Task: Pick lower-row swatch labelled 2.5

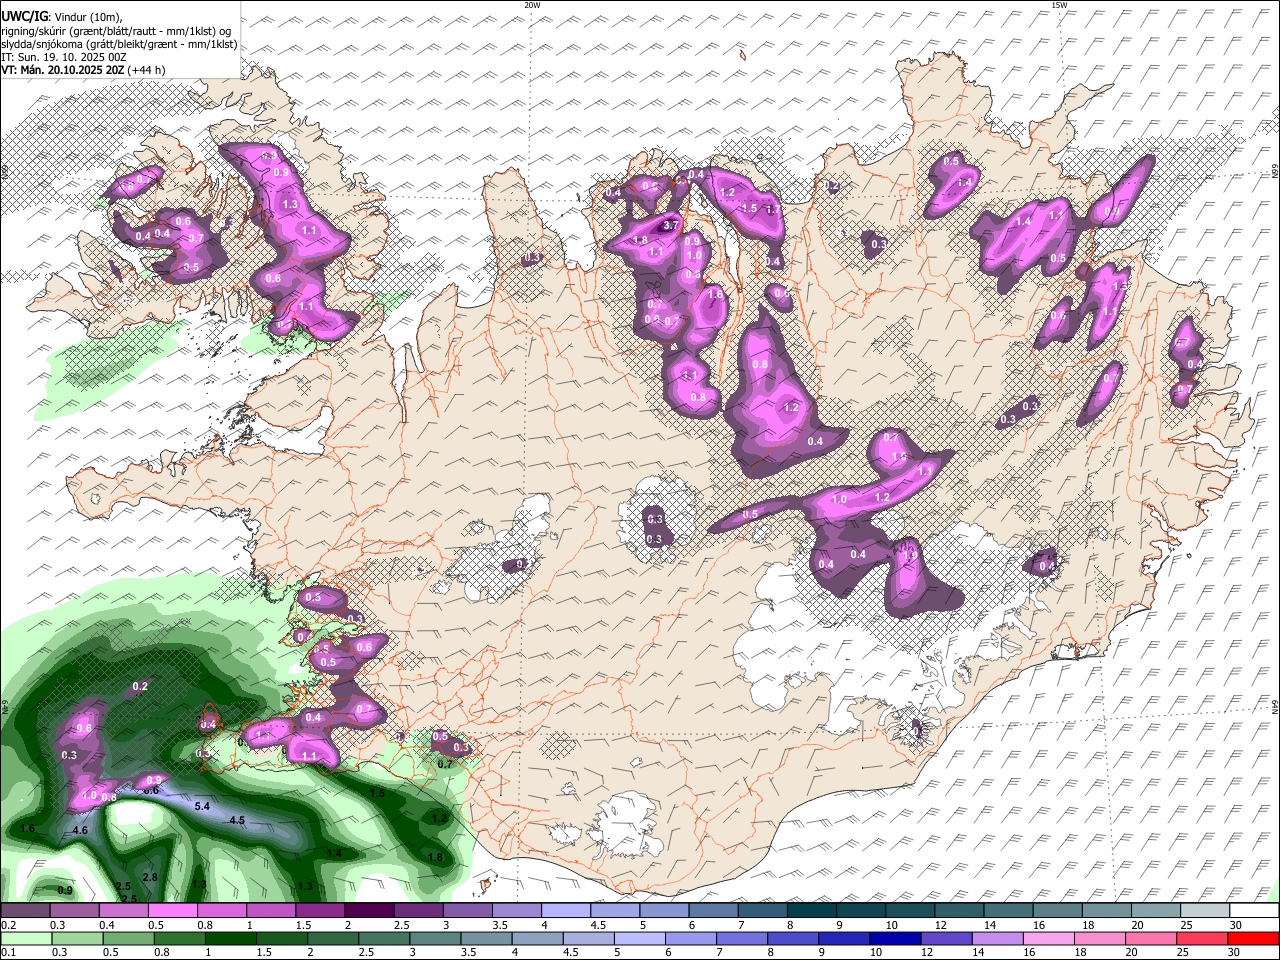Action: pos(385,938)
